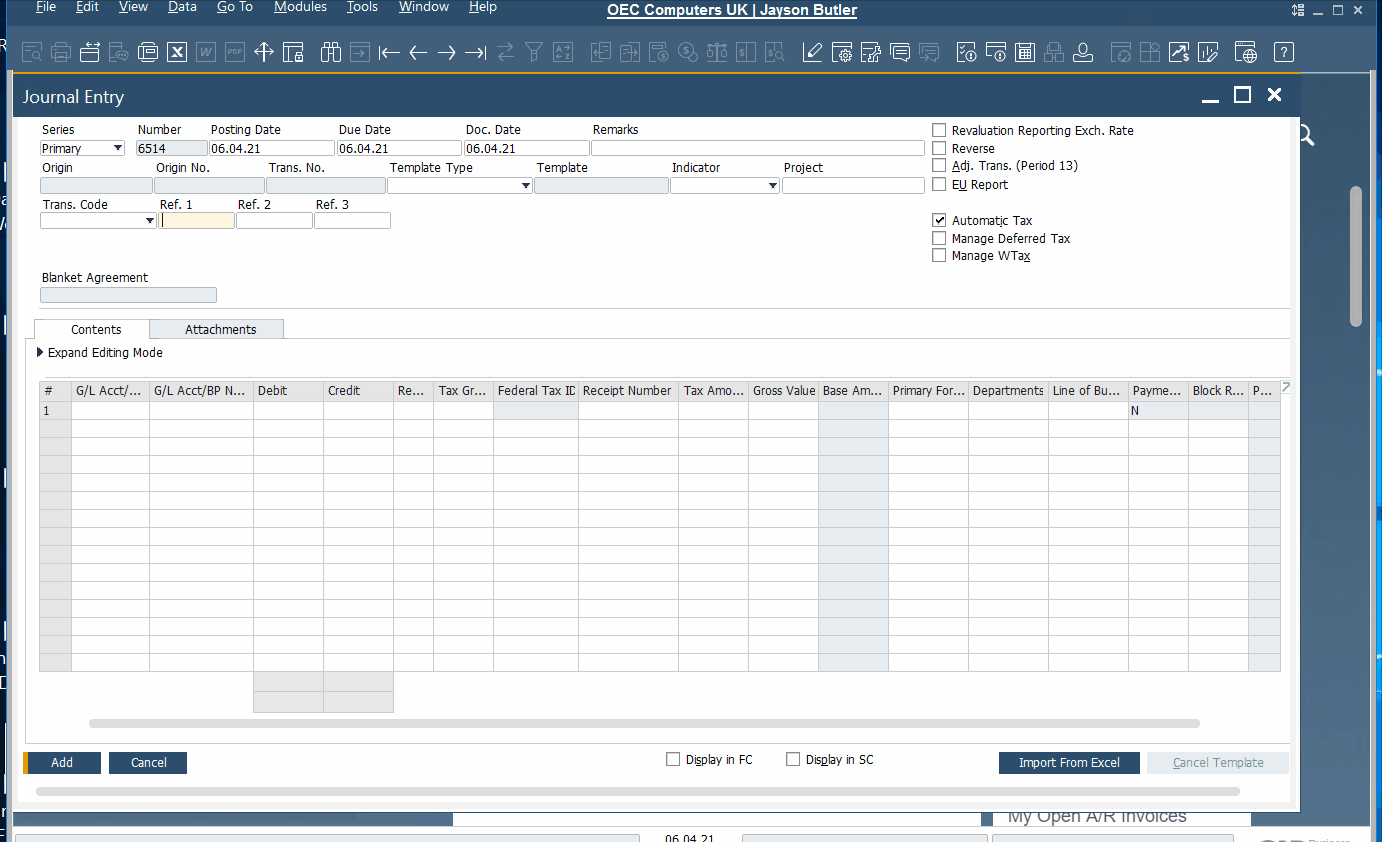Uncheck the Automatic Tax checkbox
1382x842 pixels.
939,220
